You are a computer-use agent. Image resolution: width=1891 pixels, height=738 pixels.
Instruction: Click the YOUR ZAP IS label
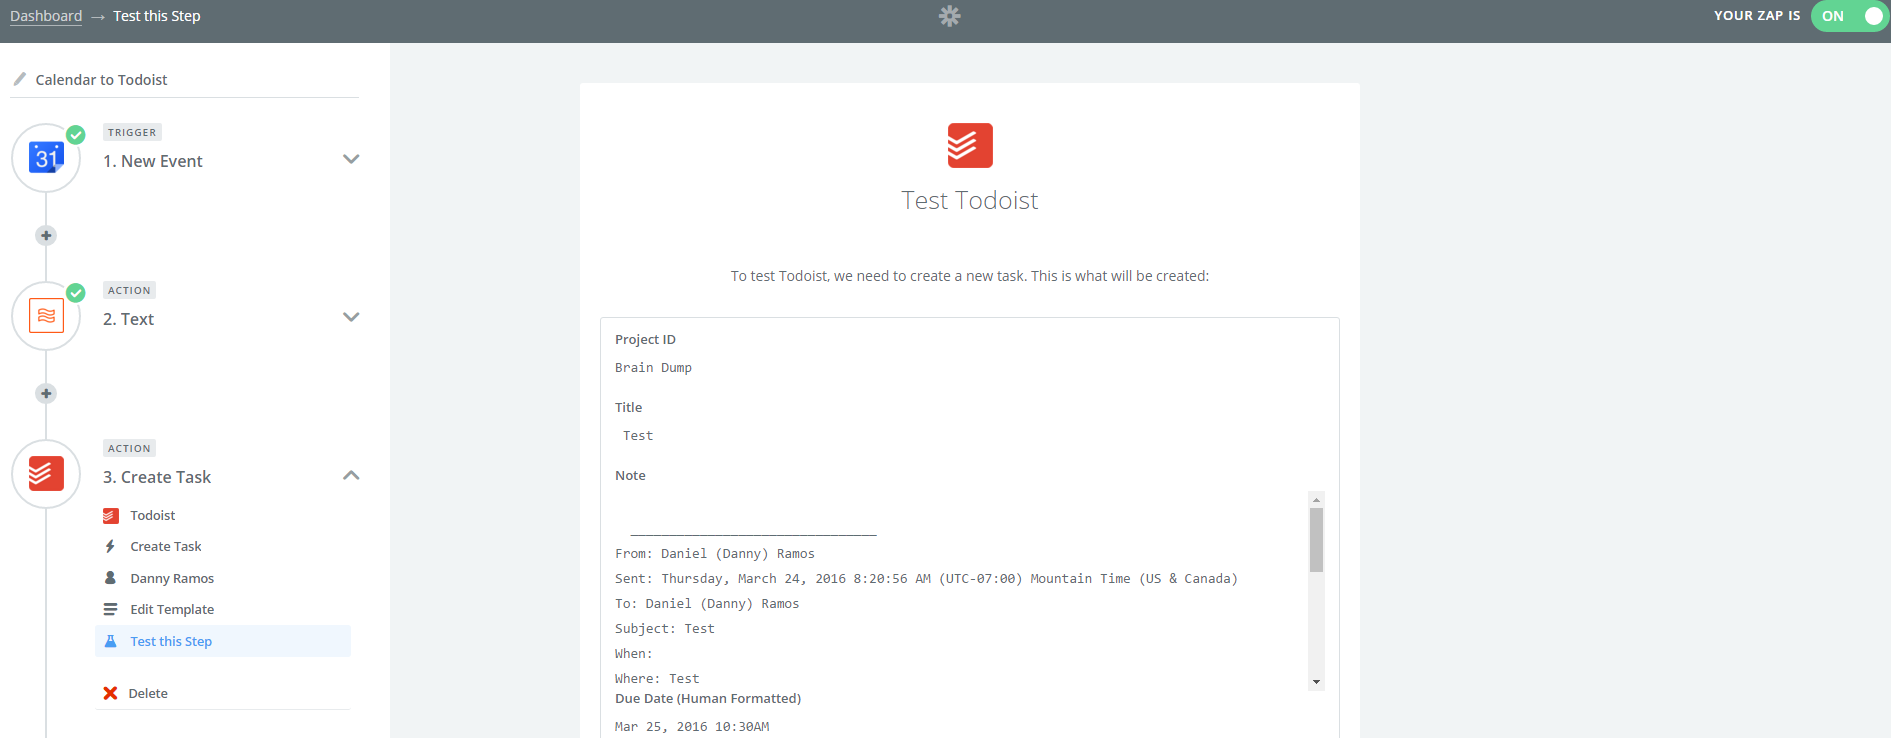coord(1757,16)
